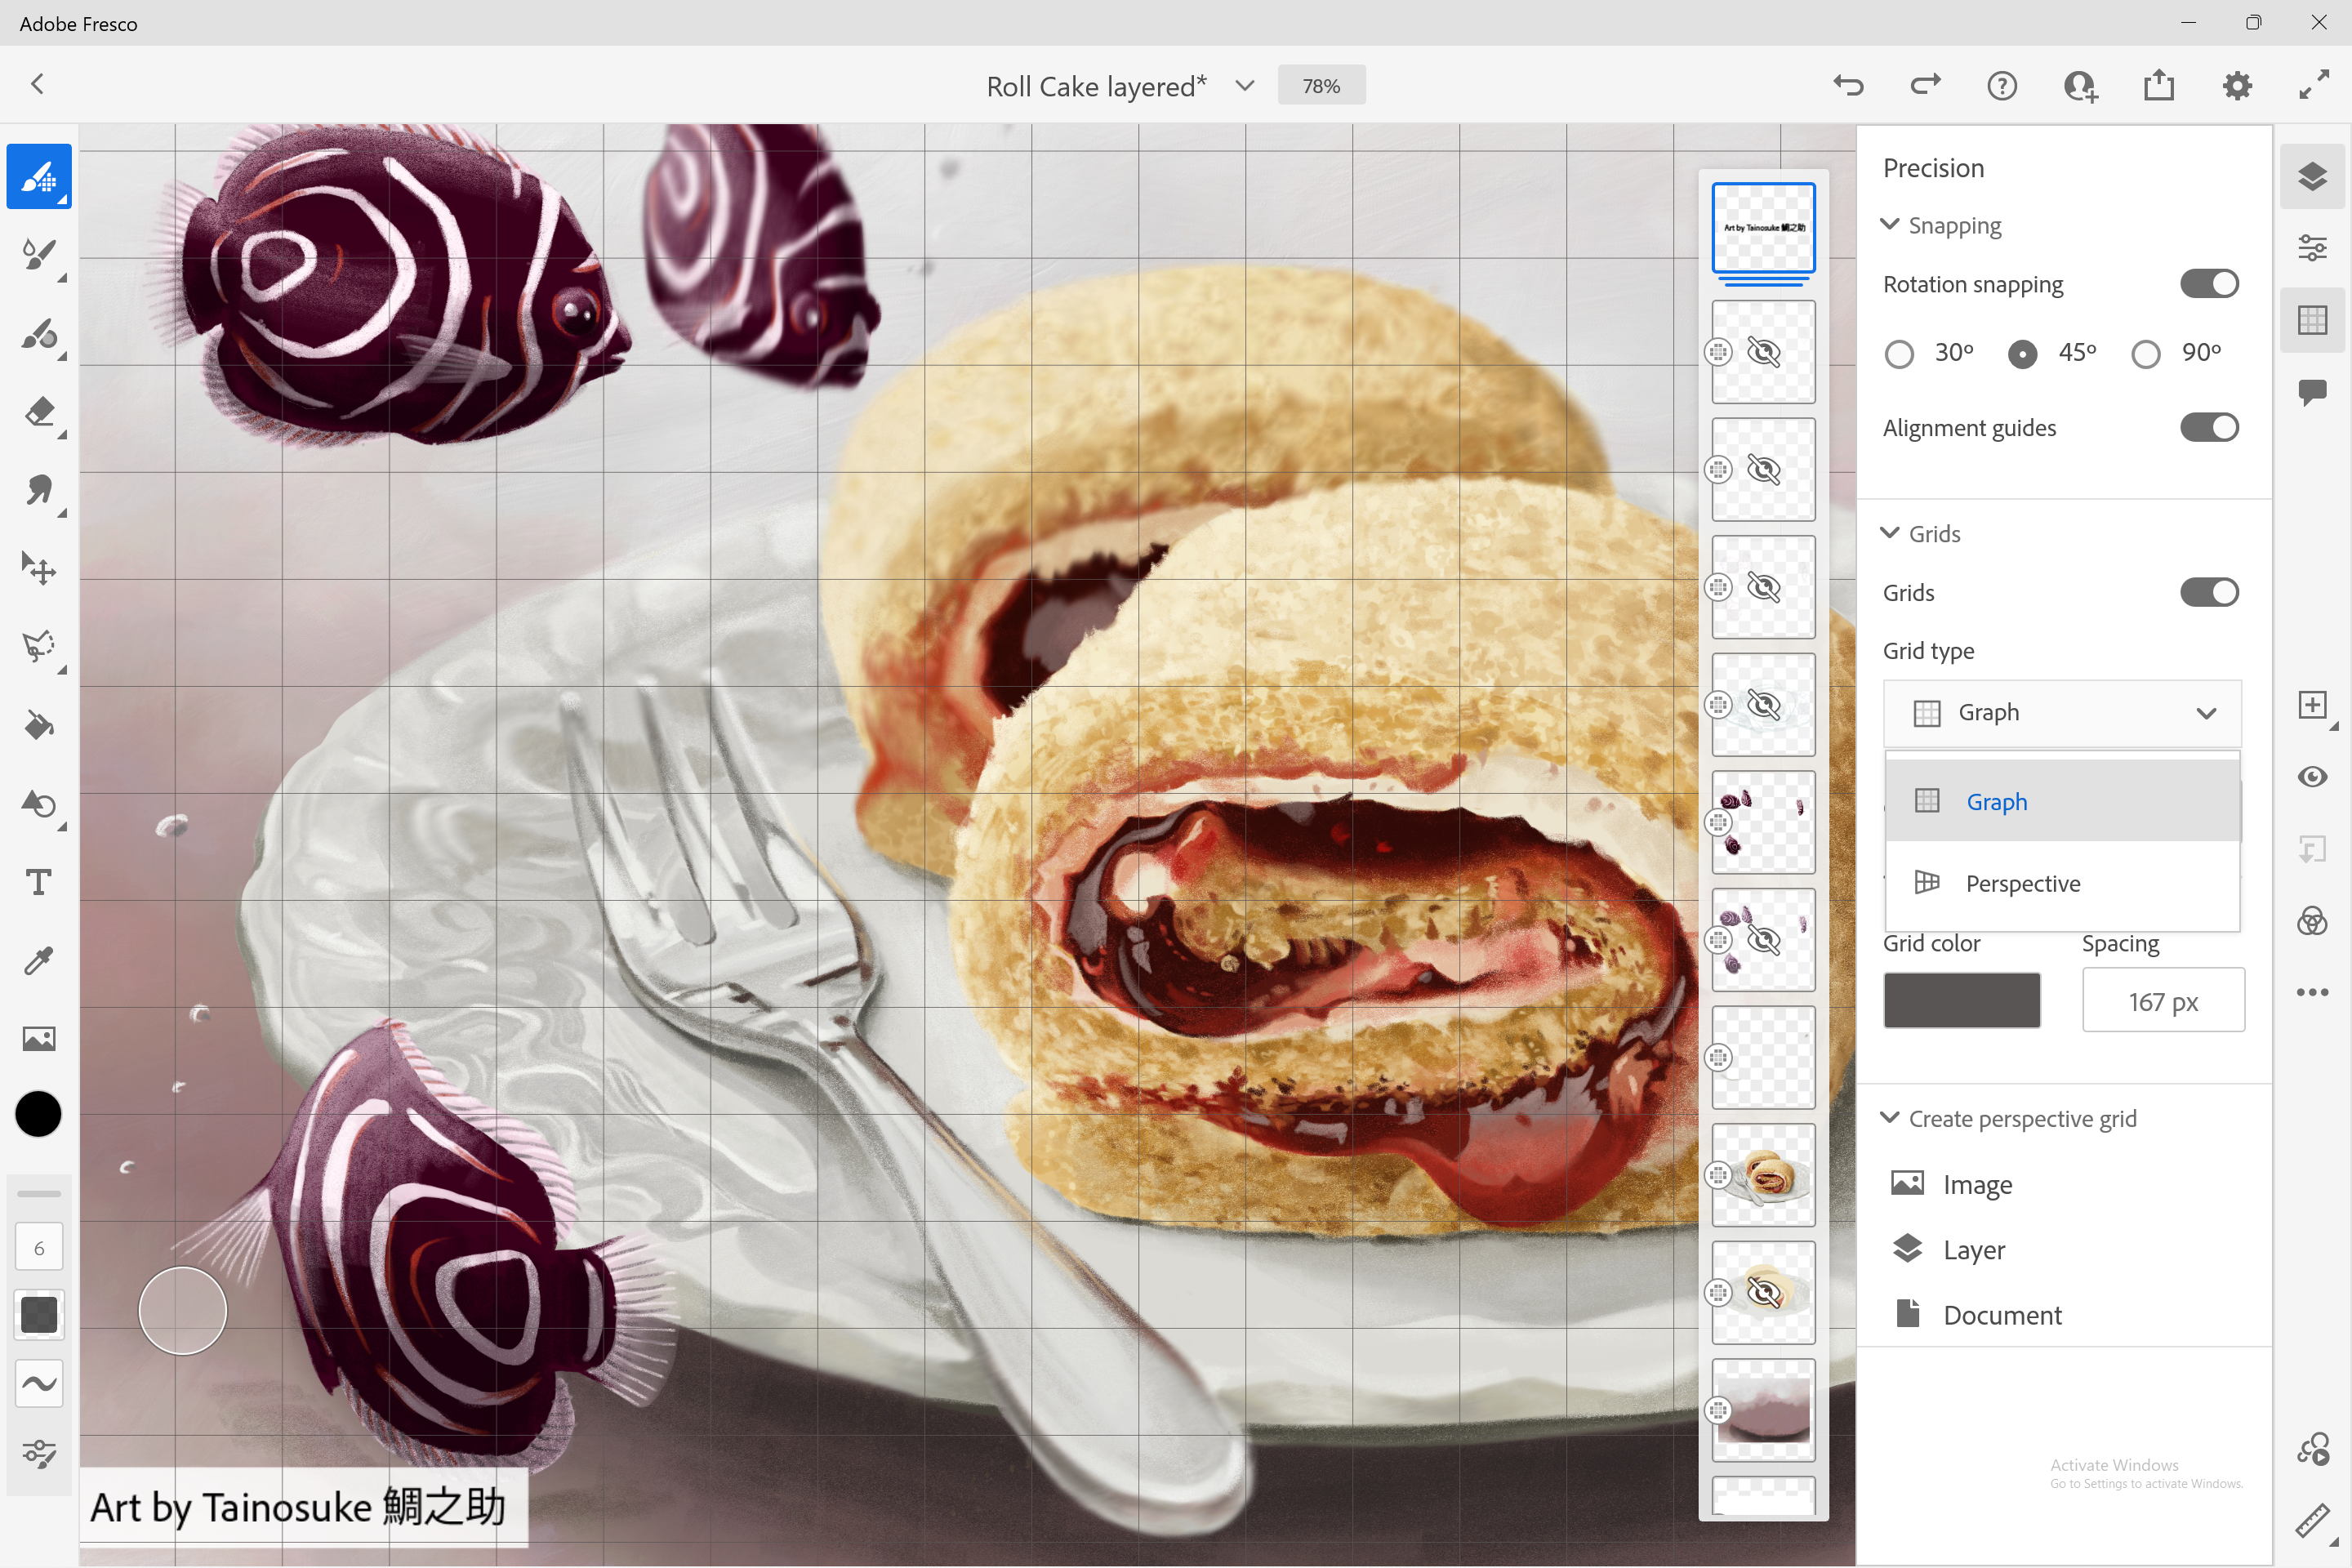Viewport: 2352px width, 1568px height.
Task: Open the Grid color swatch
Action: [x=1961, y=1000]
